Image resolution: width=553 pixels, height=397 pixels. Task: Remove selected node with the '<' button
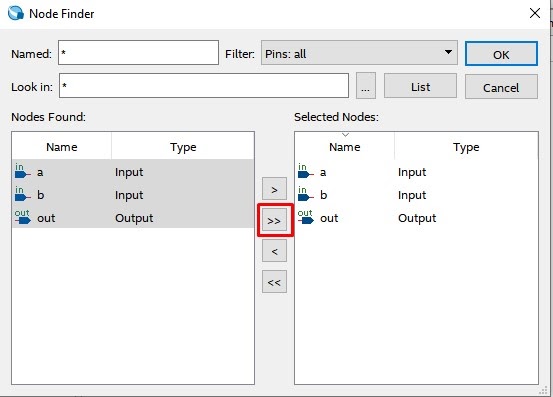(x=274, y=251)
